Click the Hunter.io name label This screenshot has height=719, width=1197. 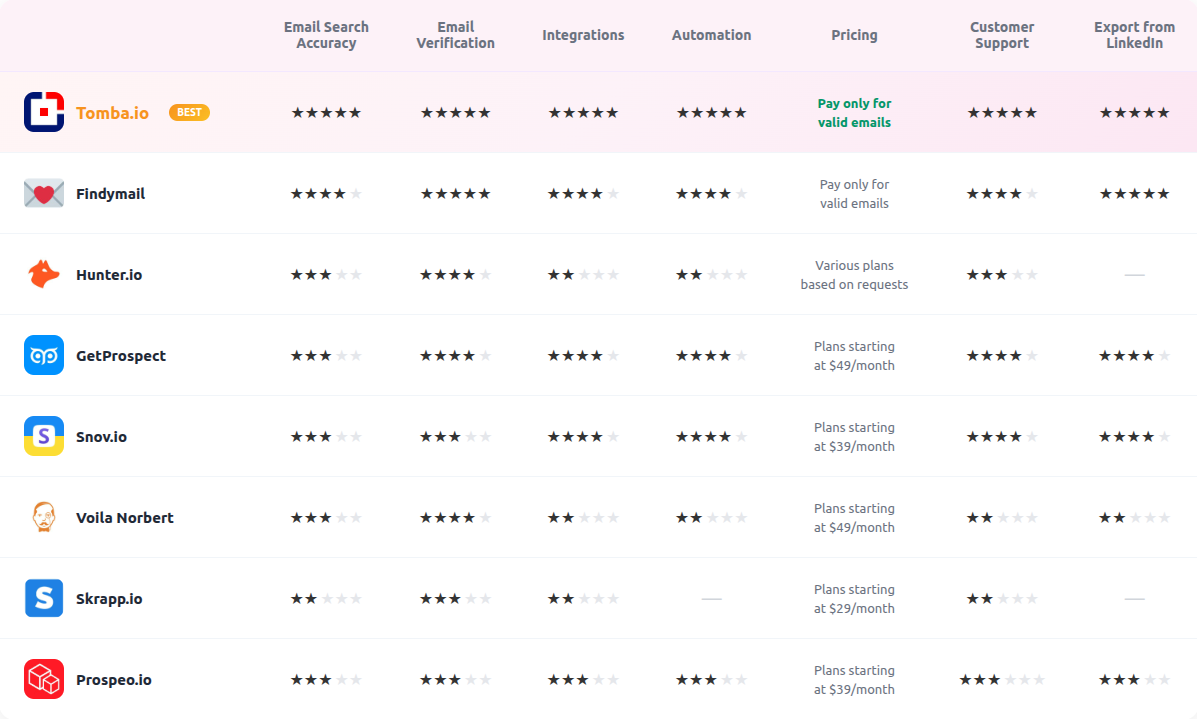[x=109, y=275]
